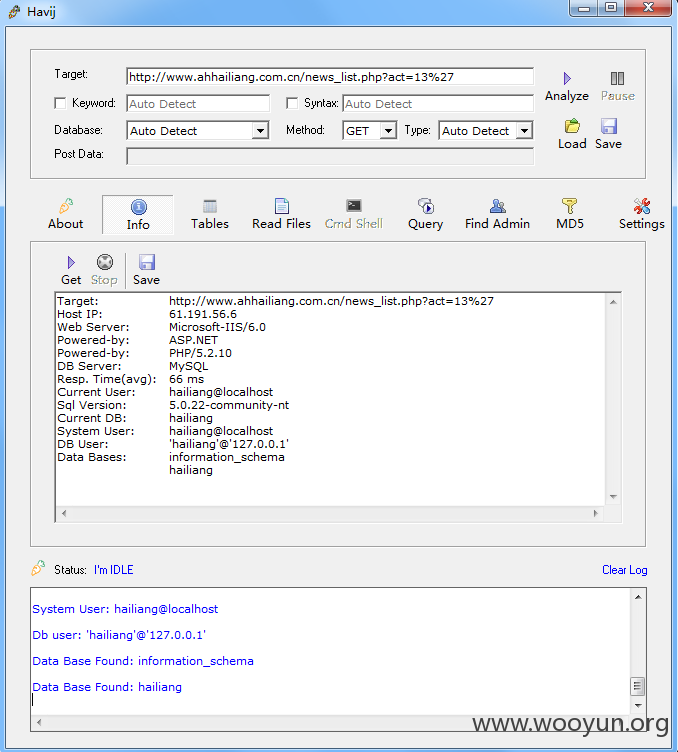Click the About tab label

65,224
